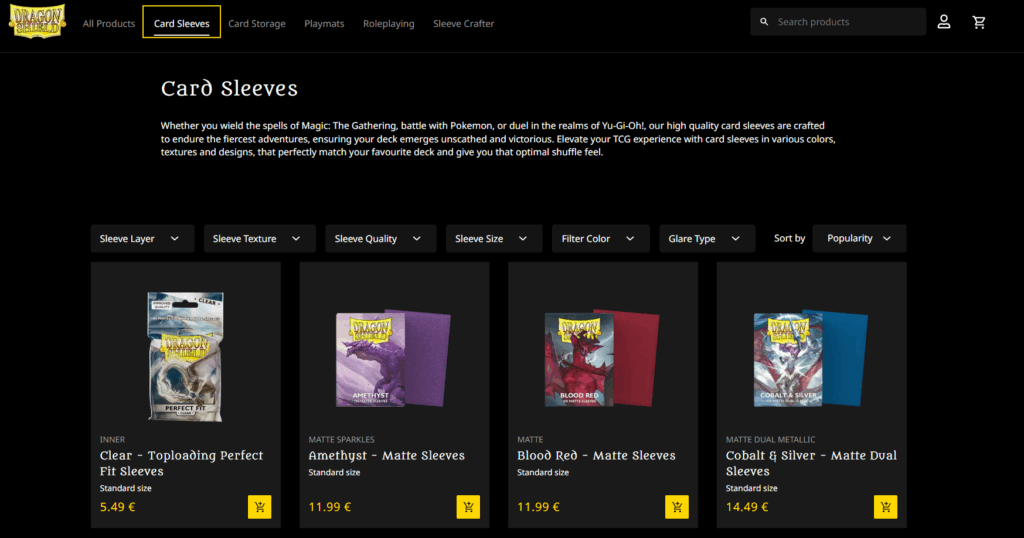Click the 5.49 € price
The width and height of the screenshot is (1024, 538).
click(x=118, y=507)
